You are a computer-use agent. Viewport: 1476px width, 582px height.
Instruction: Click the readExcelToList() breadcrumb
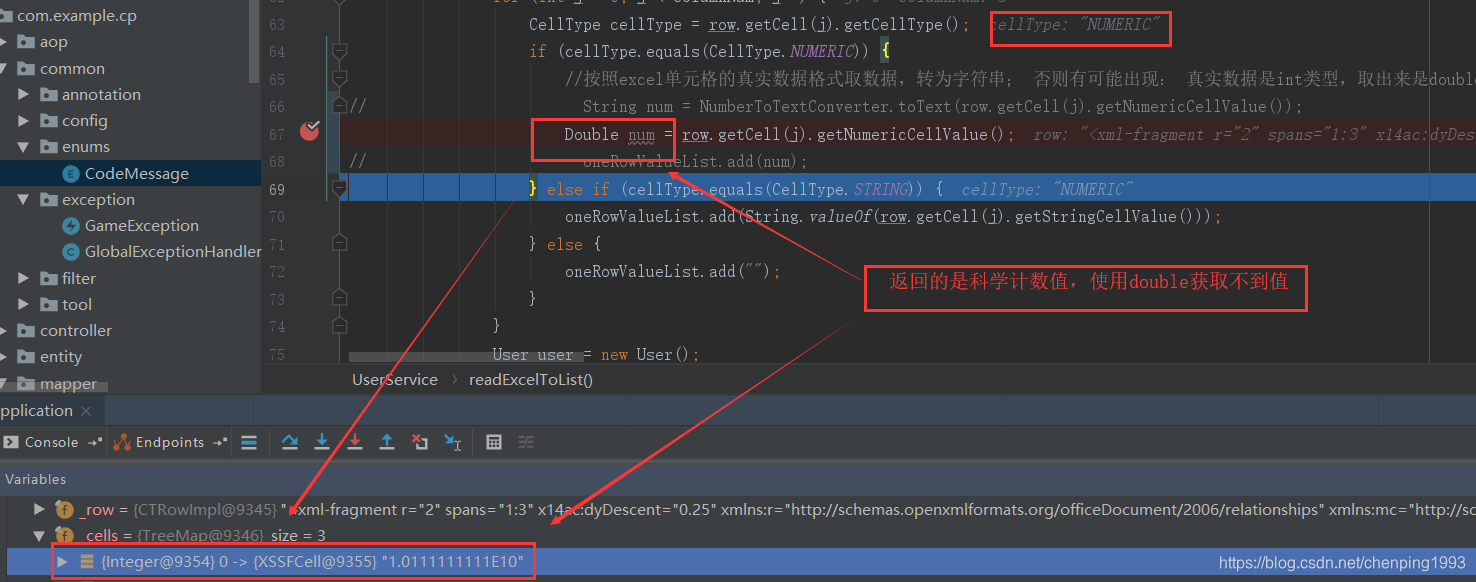click(531, 380)
